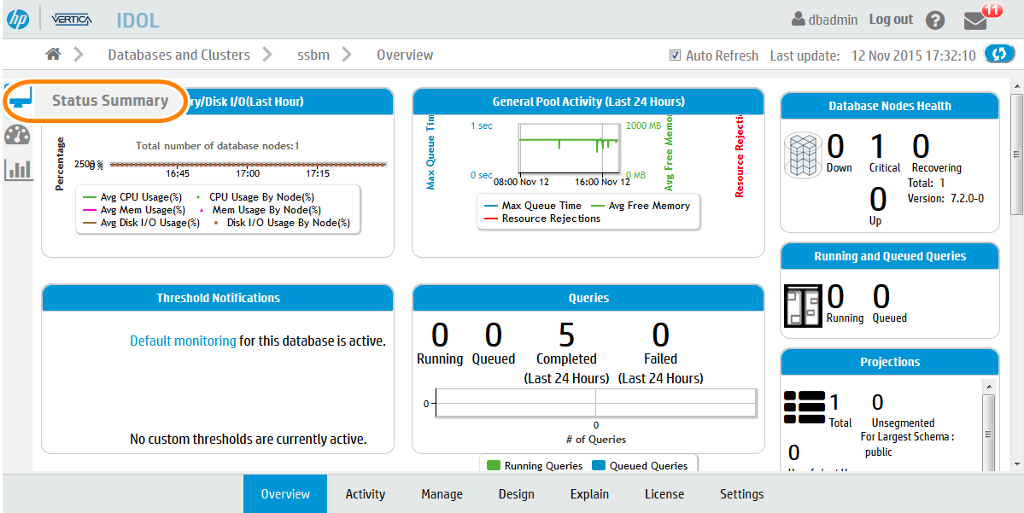The width and height of the screenshot is (1024, 513).
Task: Click the running queries server icon
Action: (803, 304)
